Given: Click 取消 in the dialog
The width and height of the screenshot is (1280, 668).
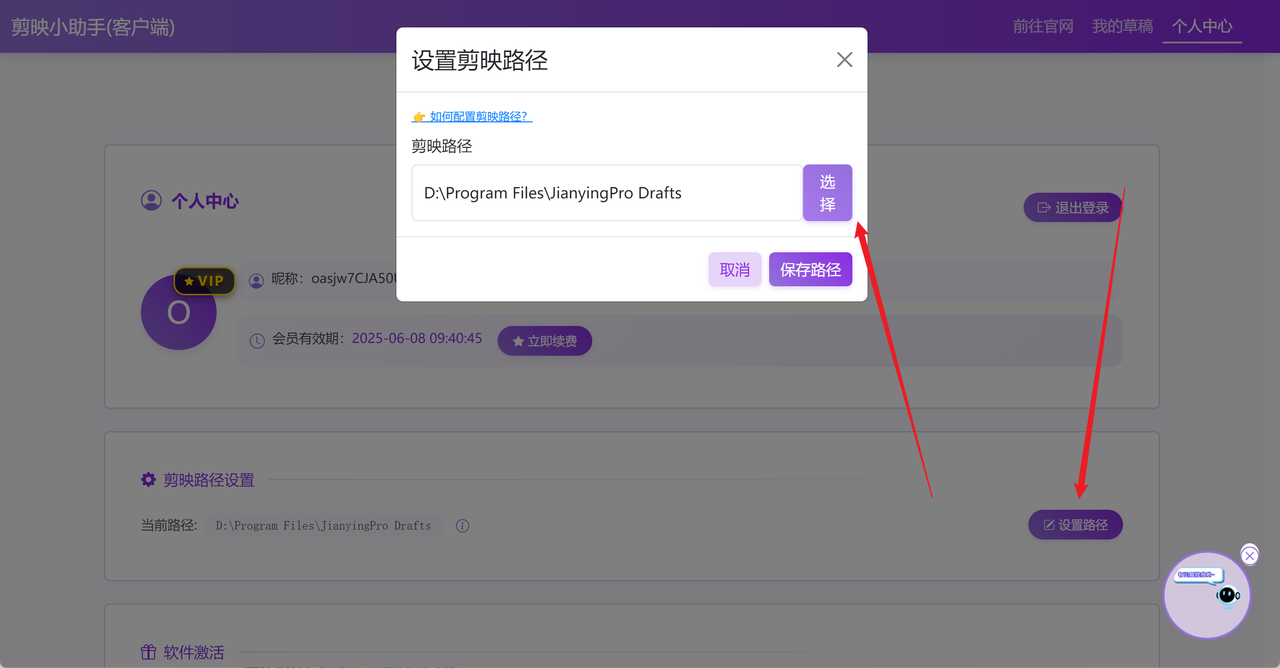Looking at the screenshot, I should (735, 270).
